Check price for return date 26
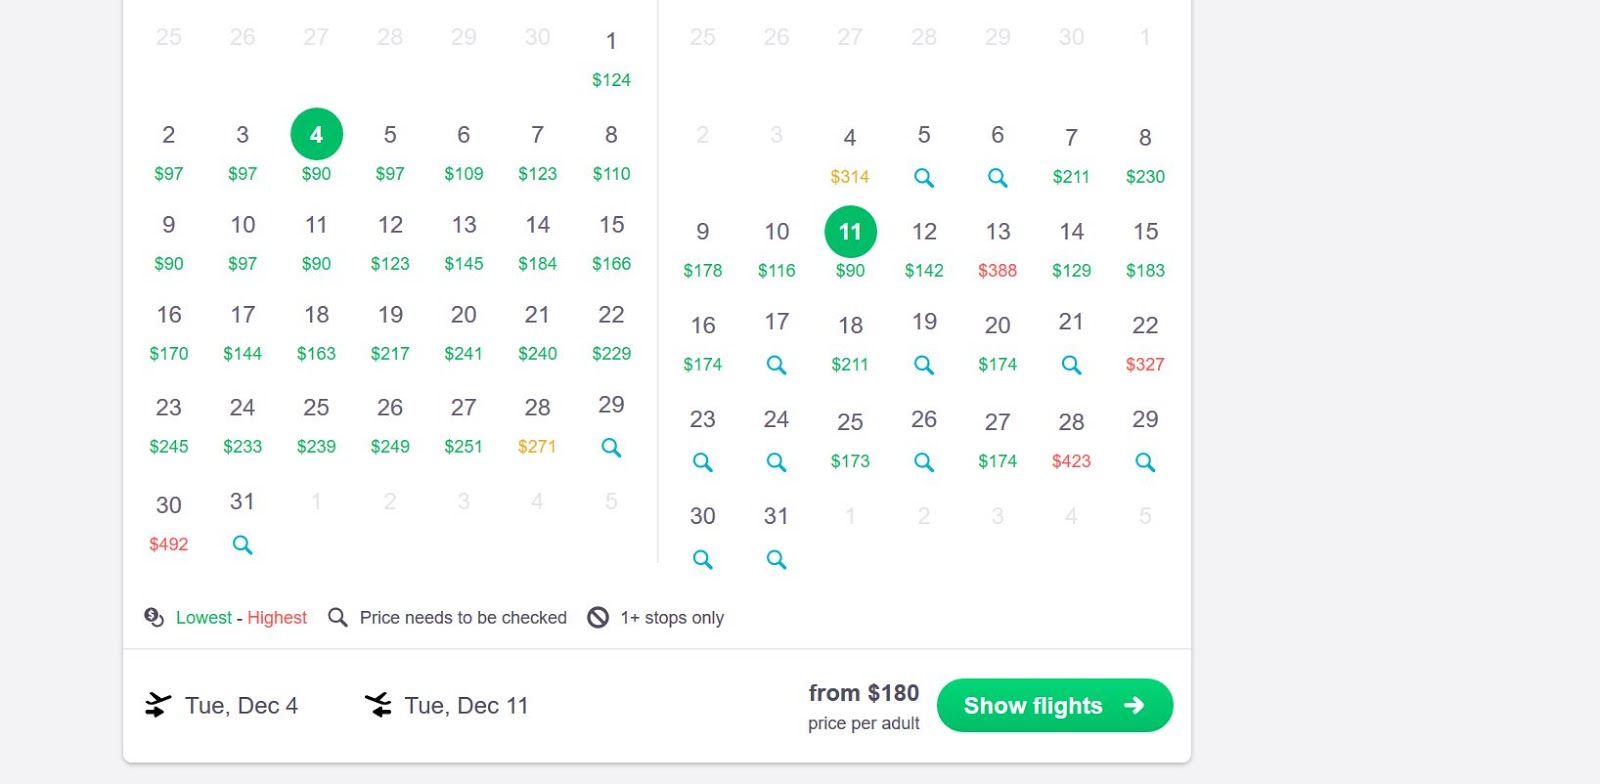This screenshot has height=784, width=1600. [924, 462]
